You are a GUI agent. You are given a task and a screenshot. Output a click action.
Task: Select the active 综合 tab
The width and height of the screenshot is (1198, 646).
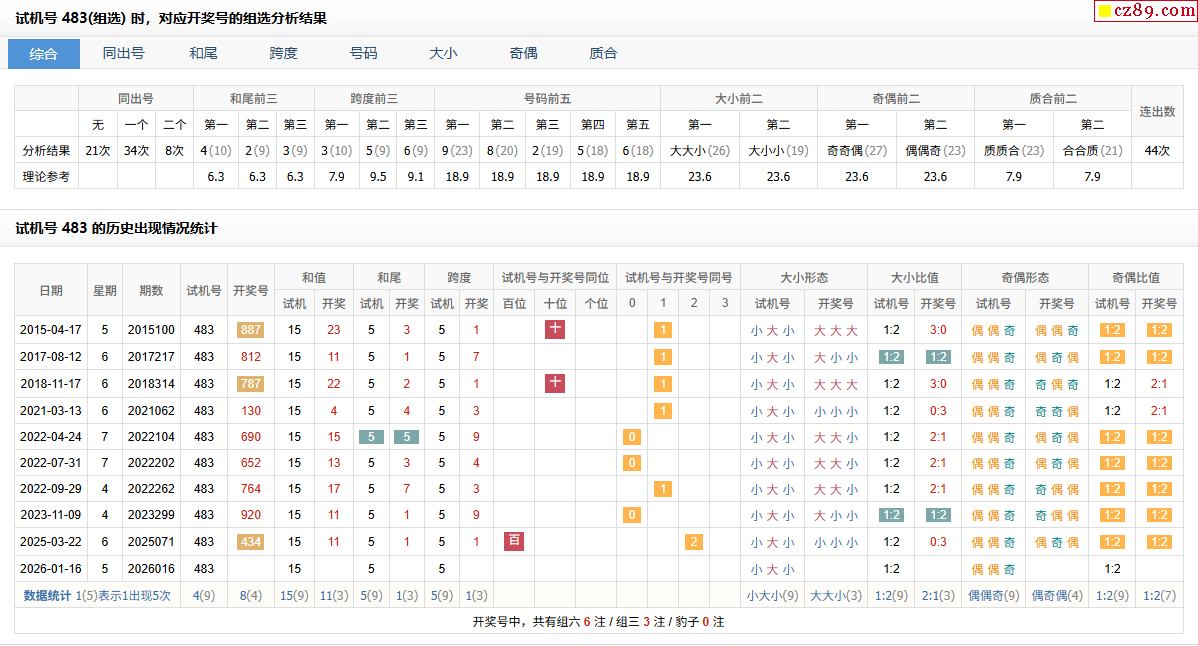coord(44,54)
